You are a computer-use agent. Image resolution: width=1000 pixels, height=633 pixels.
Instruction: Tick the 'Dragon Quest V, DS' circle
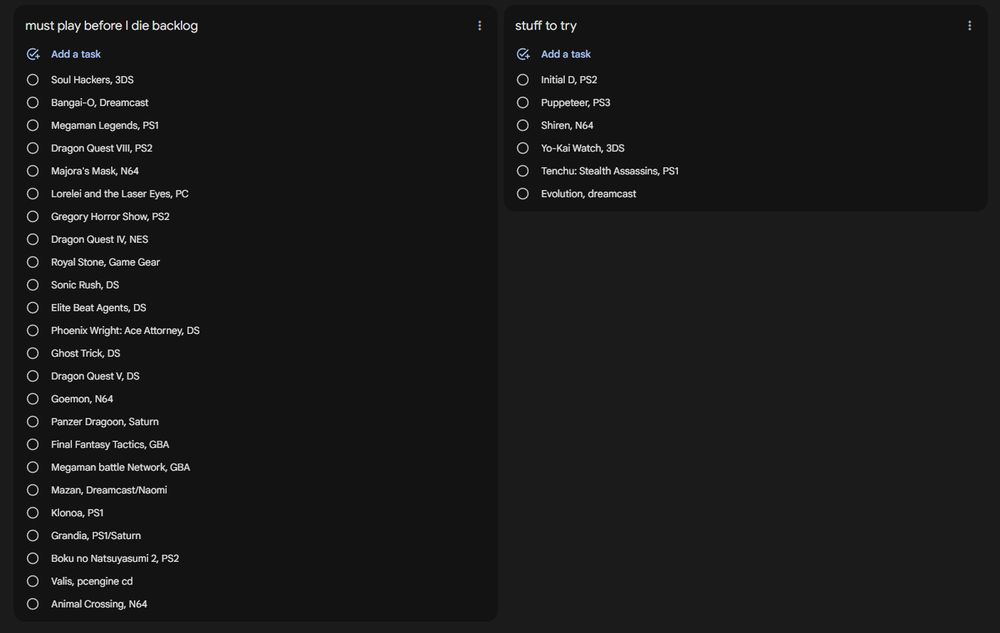point(33,376)
